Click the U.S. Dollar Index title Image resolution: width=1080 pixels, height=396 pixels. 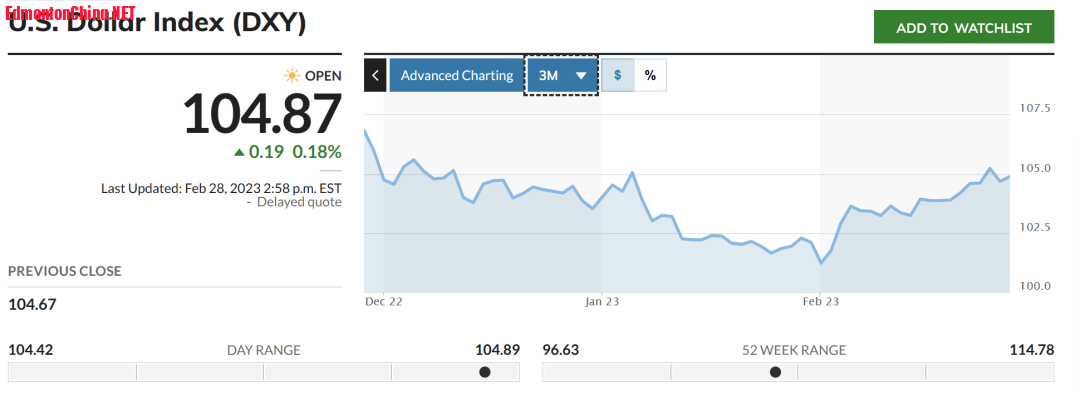157,23
